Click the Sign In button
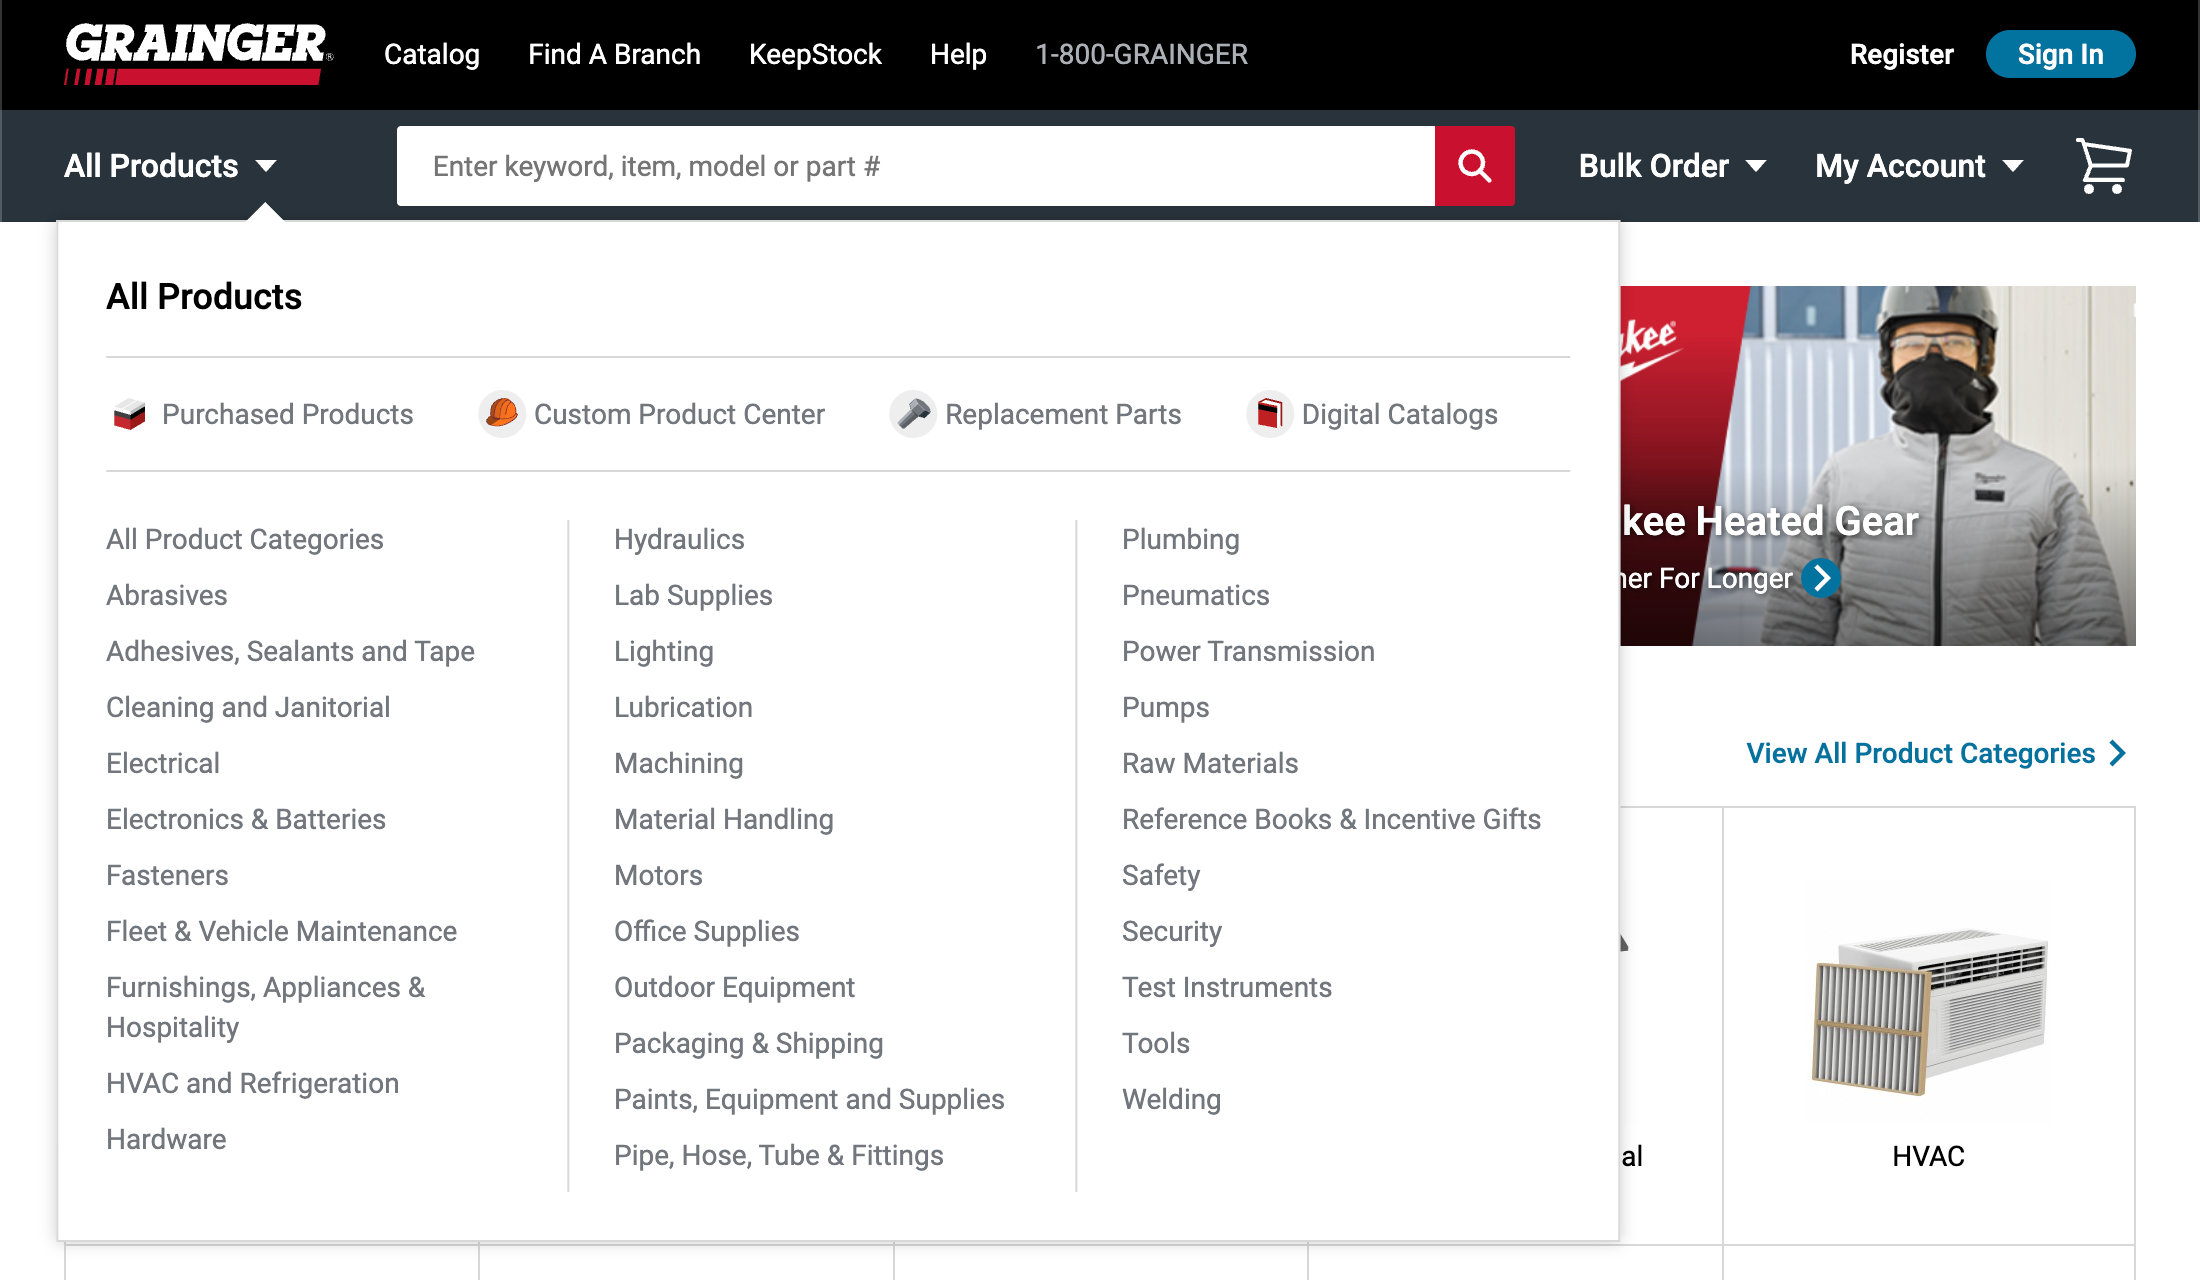2200x1280 pixels. [2060, 54]
